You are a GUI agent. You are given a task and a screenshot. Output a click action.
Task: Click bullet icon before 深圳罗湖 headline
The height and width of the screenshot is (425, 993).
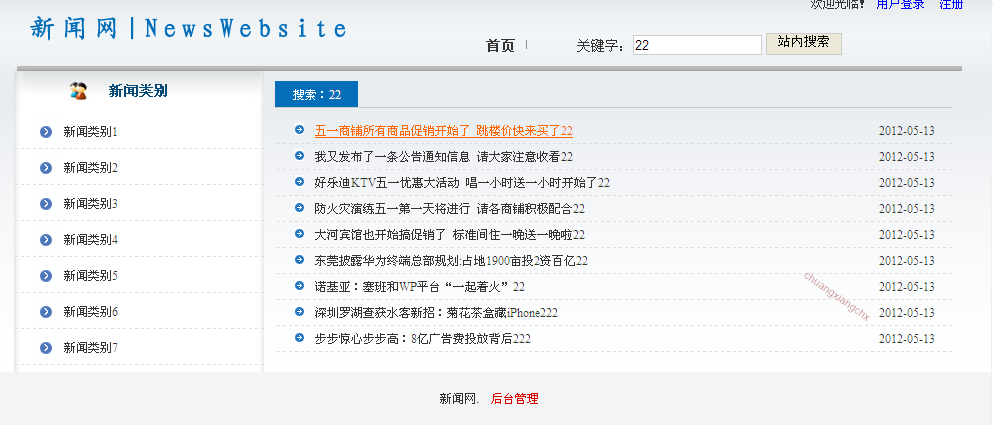click(300, 312)
